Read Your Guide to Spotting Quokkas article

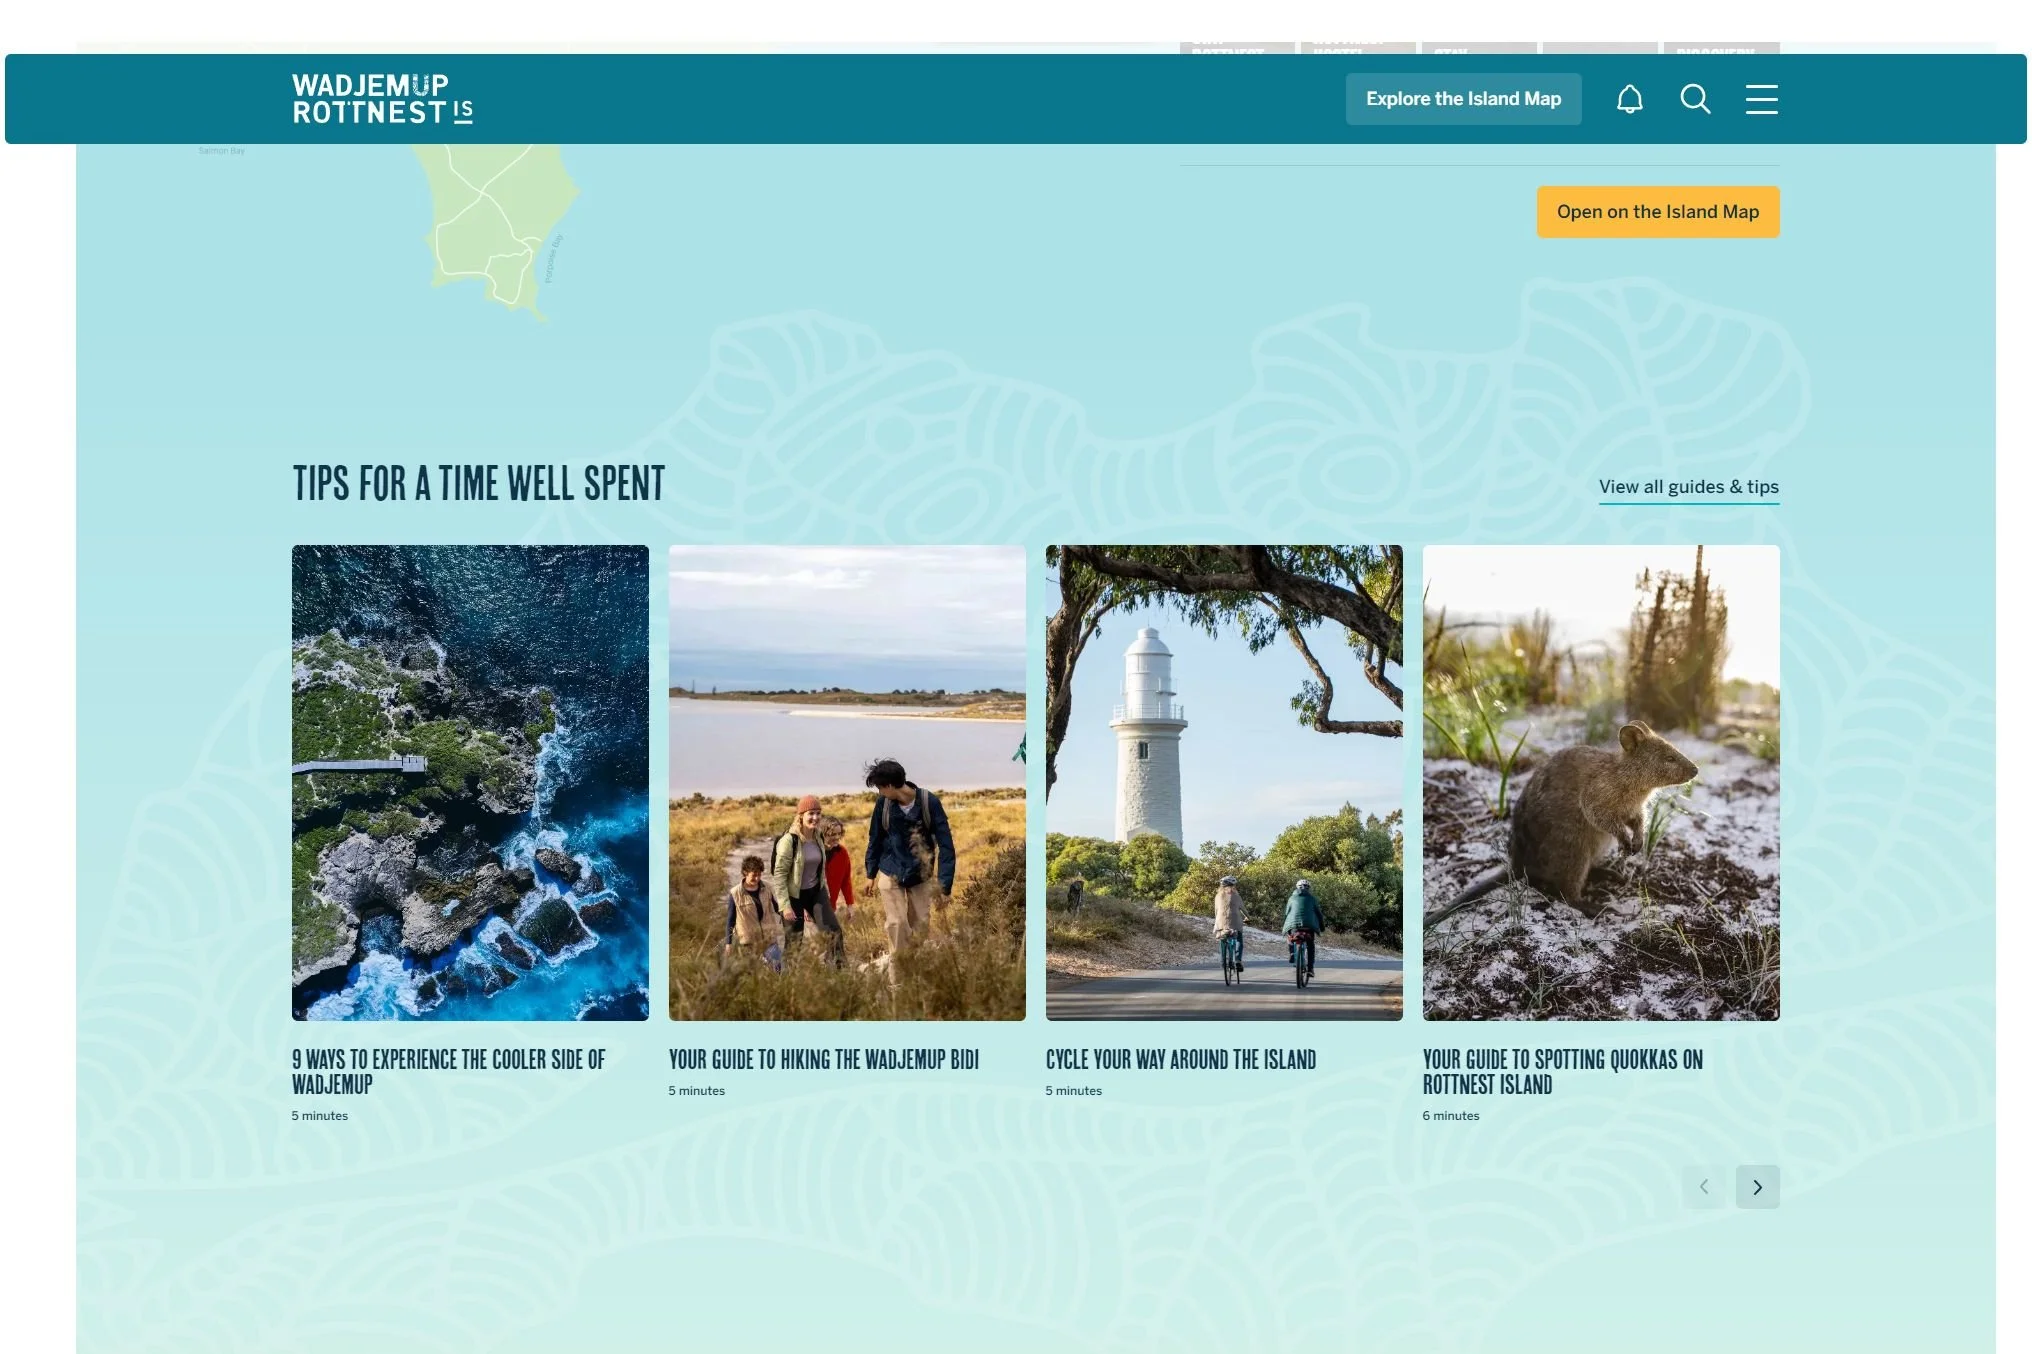(x=1562, y=1072)
